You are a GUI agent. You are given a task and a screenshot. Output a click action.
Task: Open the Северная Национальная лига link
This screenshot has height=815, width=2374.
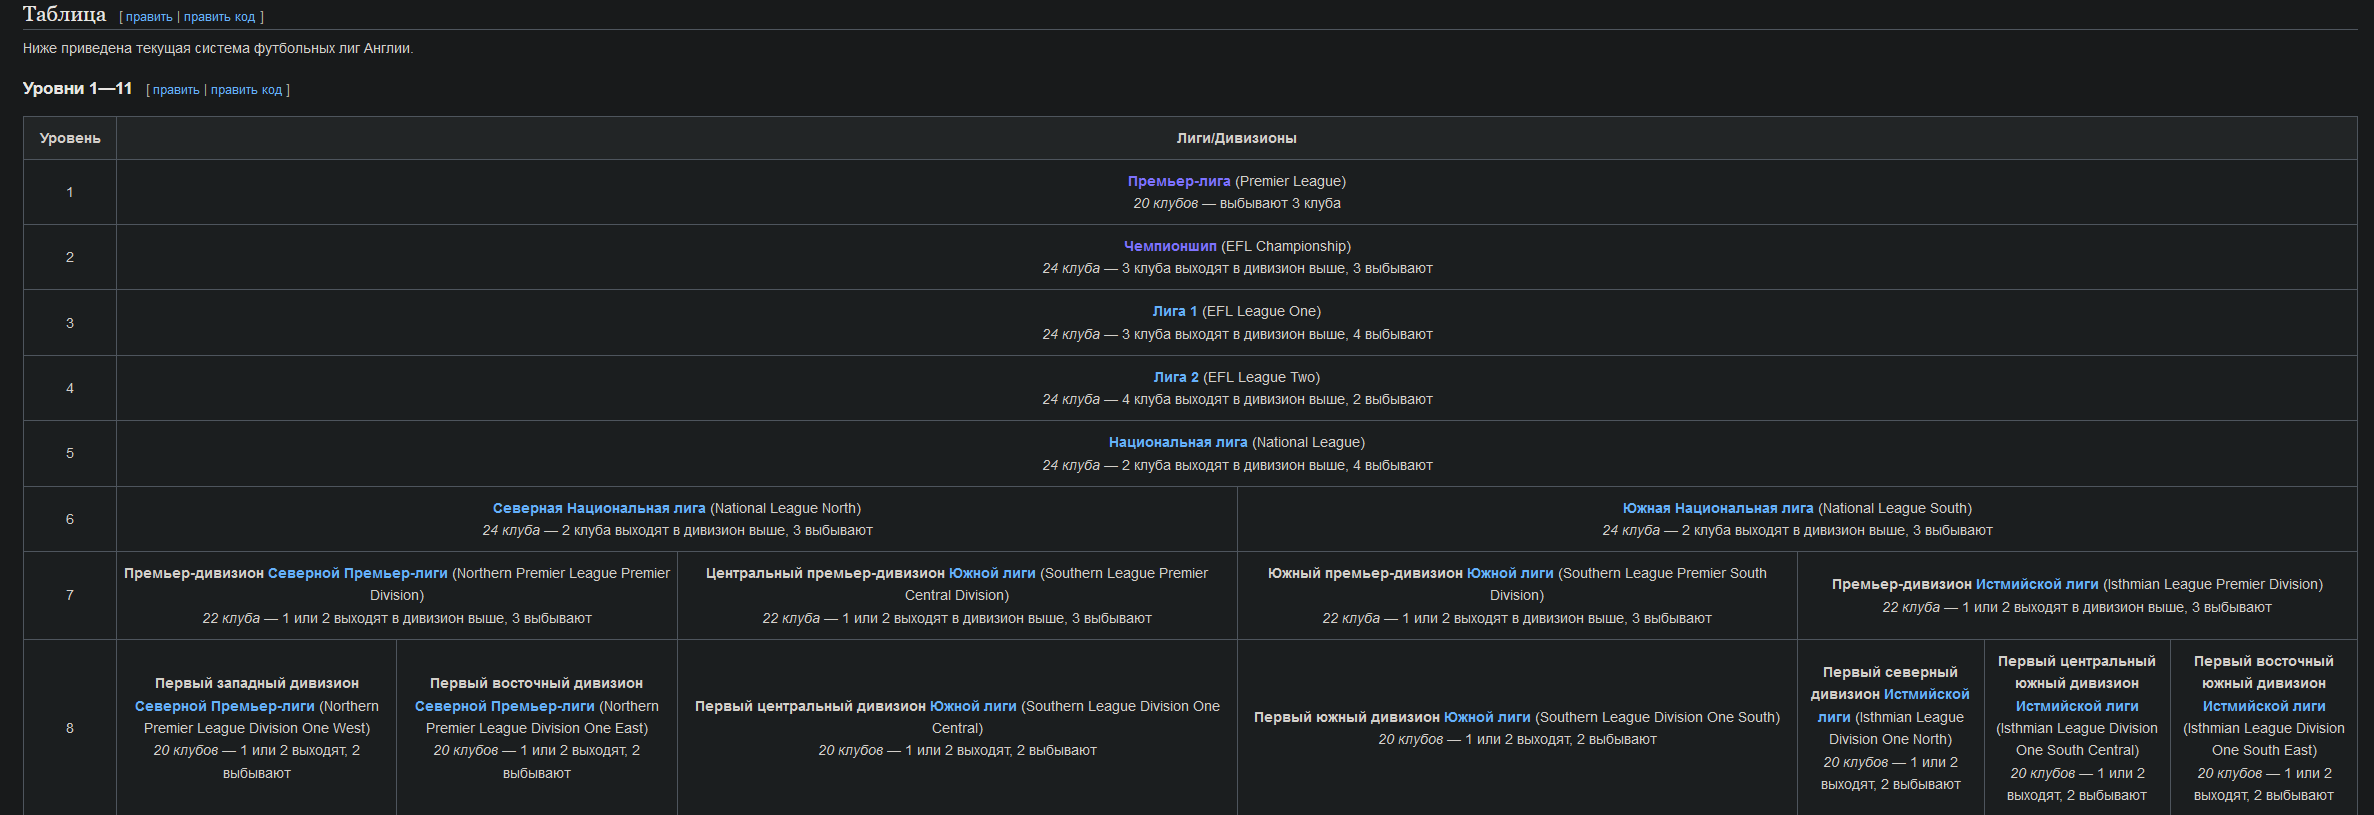pyautogui.click(x=599, y=508)
